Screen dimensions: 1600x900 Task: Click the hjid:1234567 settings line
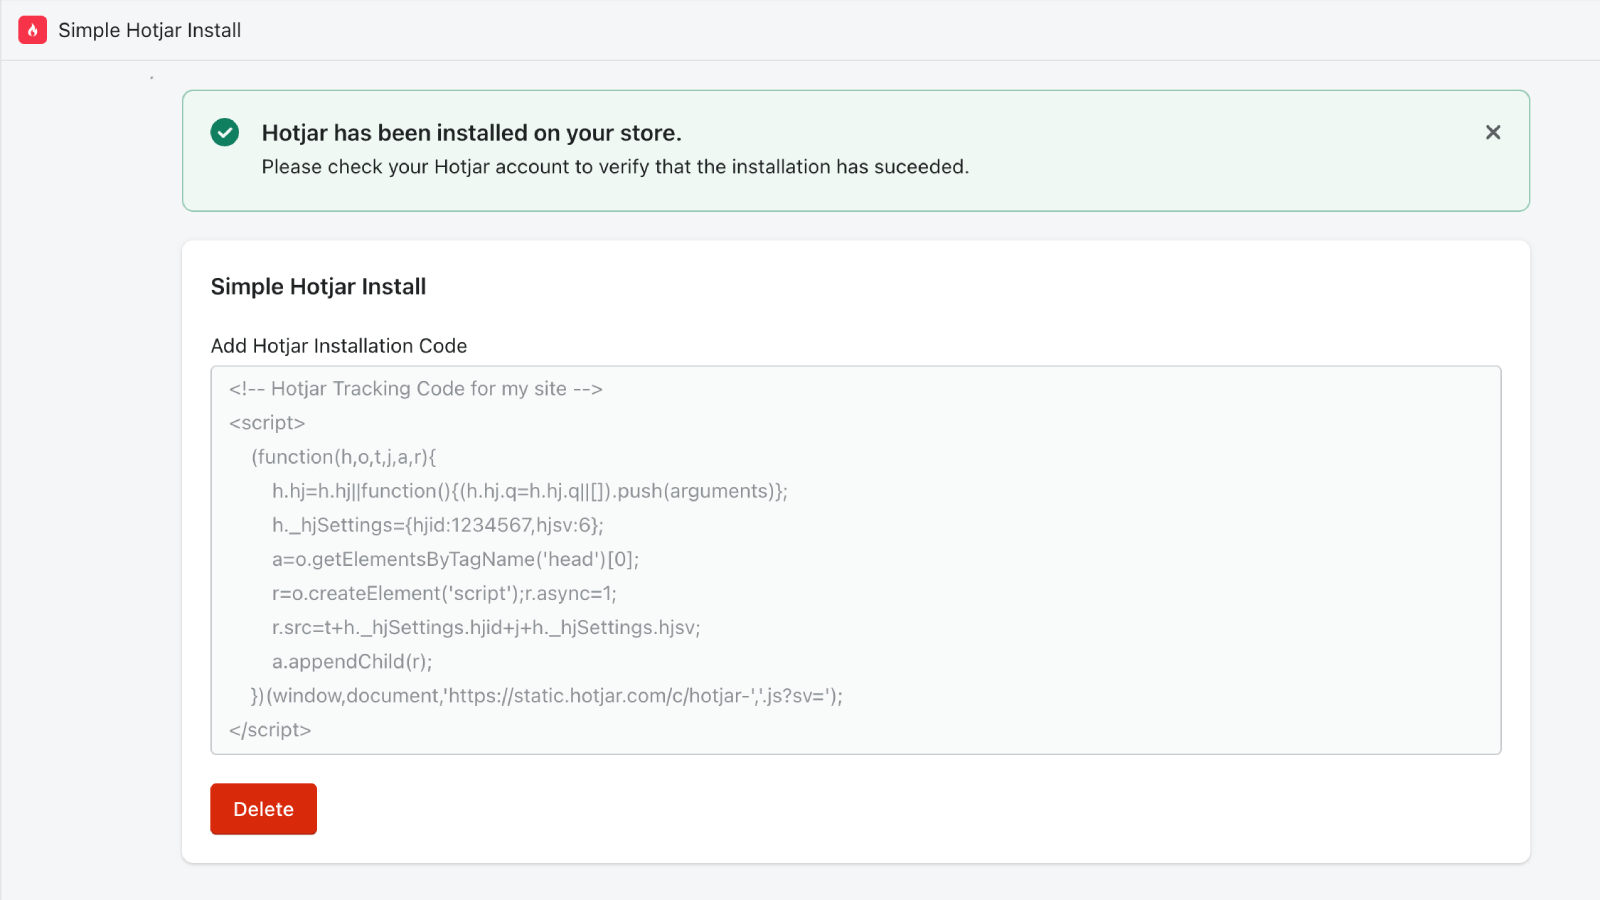[437, 524]
